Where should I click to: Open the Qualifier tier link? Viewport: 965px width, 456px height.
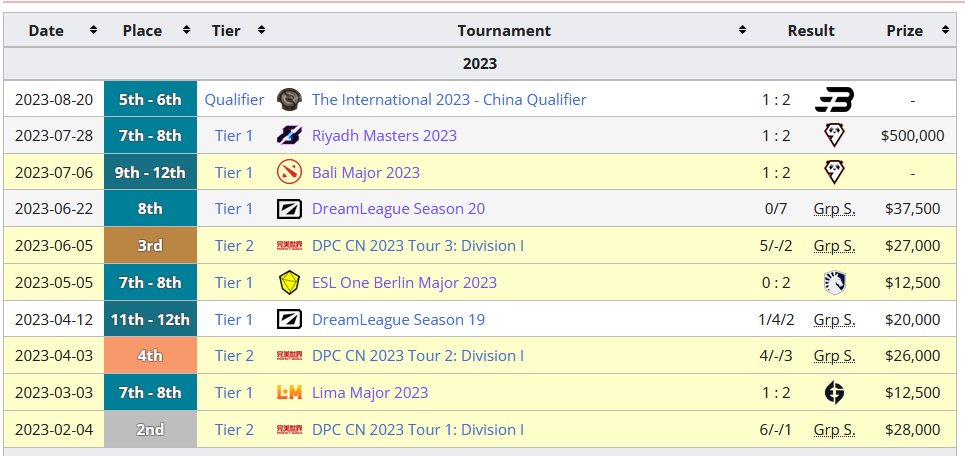(234, 99)
